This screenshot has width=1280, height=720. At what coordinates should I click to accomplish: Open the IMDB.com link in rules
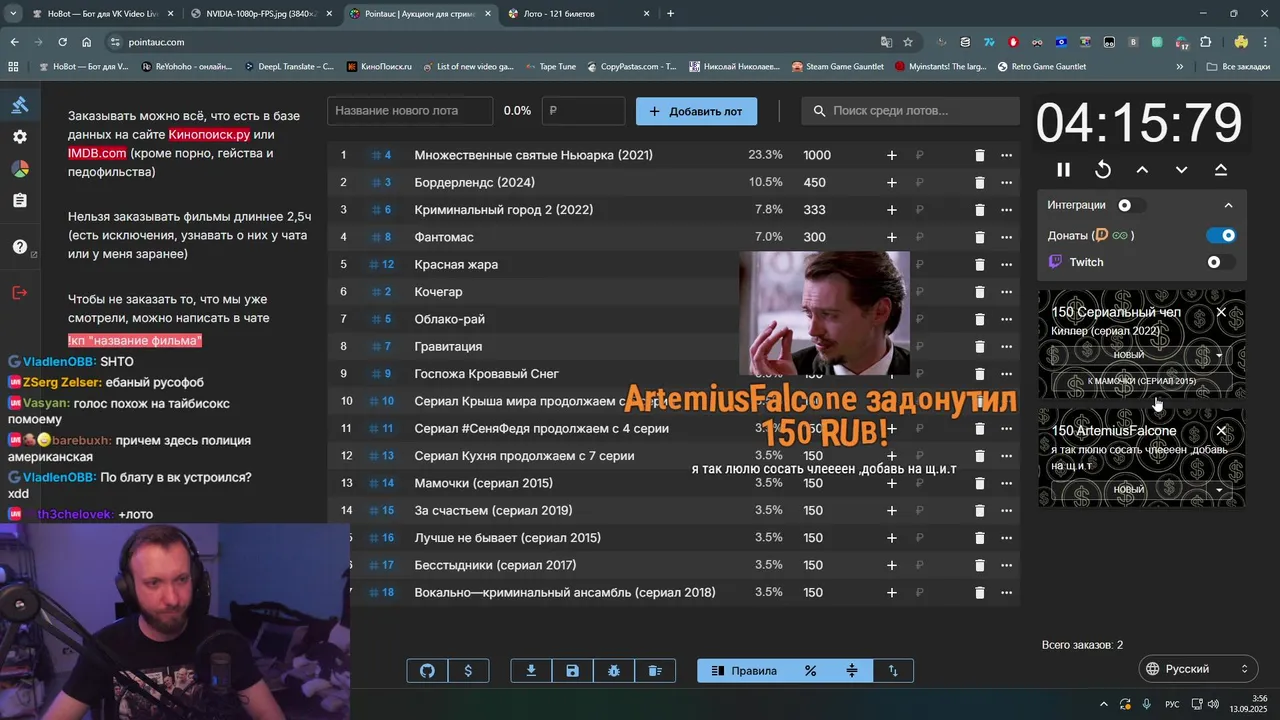[x=97, y=154]
